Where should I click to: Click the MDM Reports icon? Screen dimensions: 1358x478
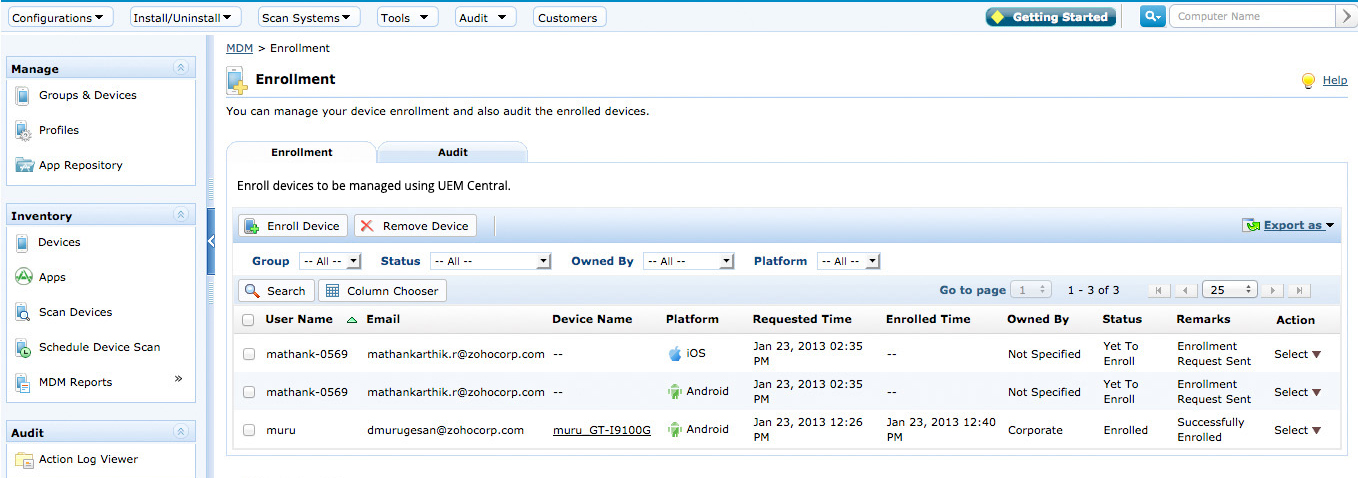(23, 383)
